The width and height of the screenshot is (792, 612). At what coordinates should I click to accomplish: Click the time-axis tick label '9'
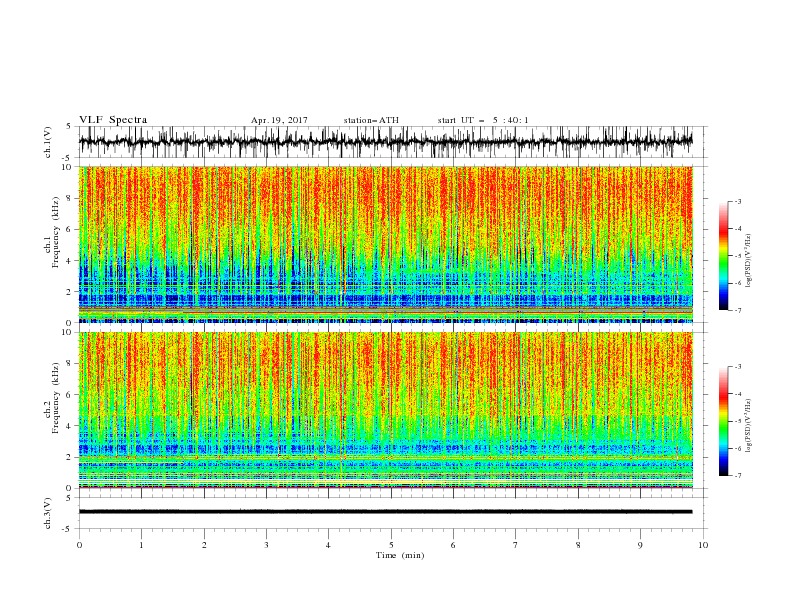pos(640,545)
